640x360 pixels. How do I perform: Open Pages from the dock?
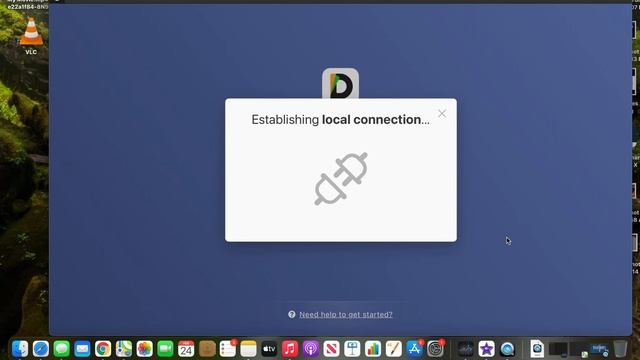tap(393, 349)
